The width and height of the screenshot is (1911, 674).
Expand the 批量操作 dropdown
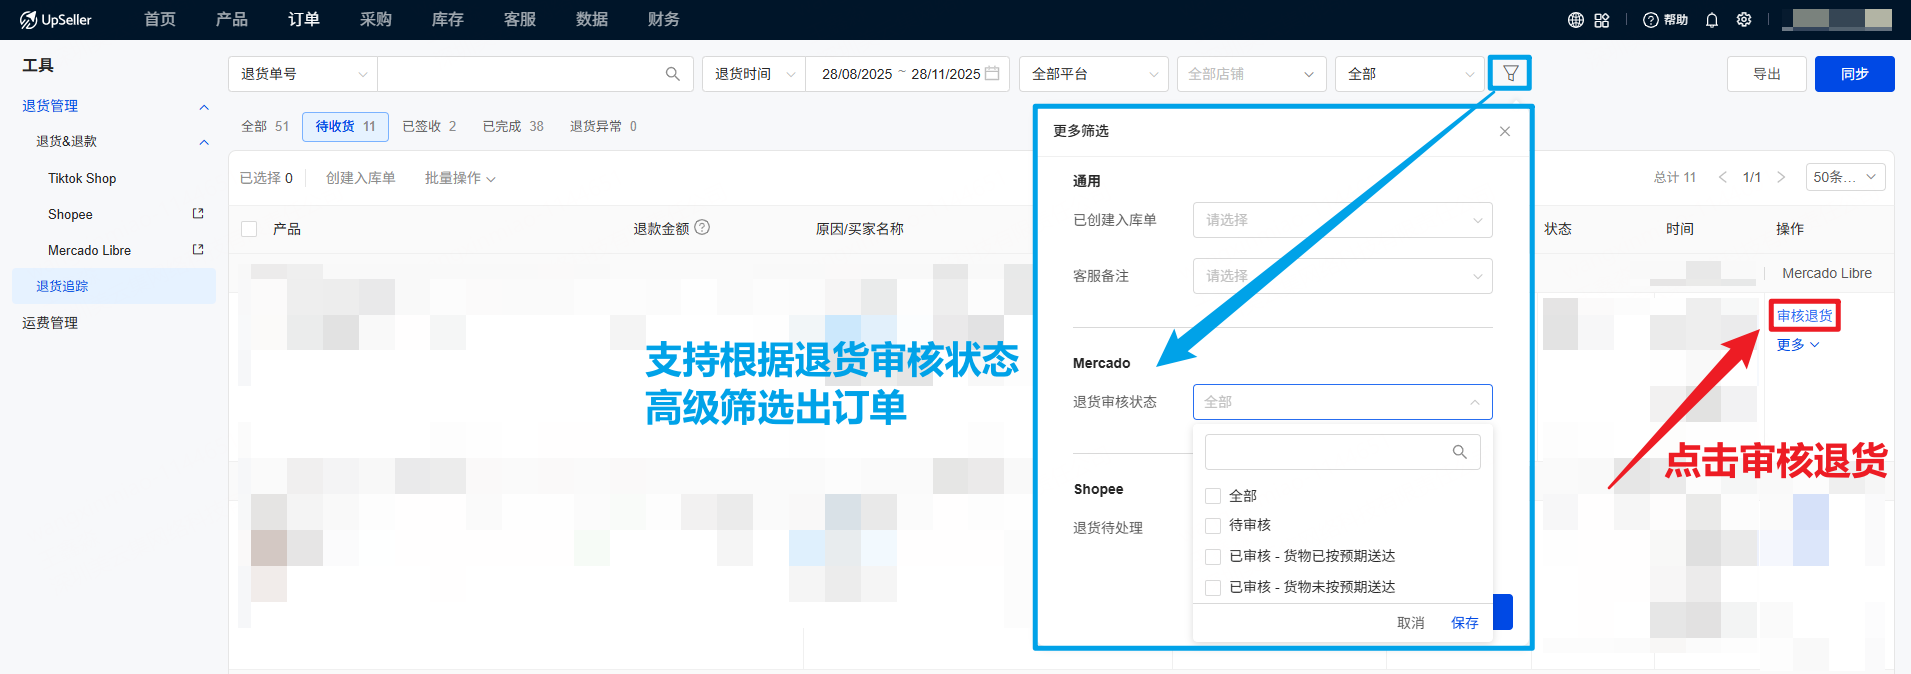coord(460,178)
